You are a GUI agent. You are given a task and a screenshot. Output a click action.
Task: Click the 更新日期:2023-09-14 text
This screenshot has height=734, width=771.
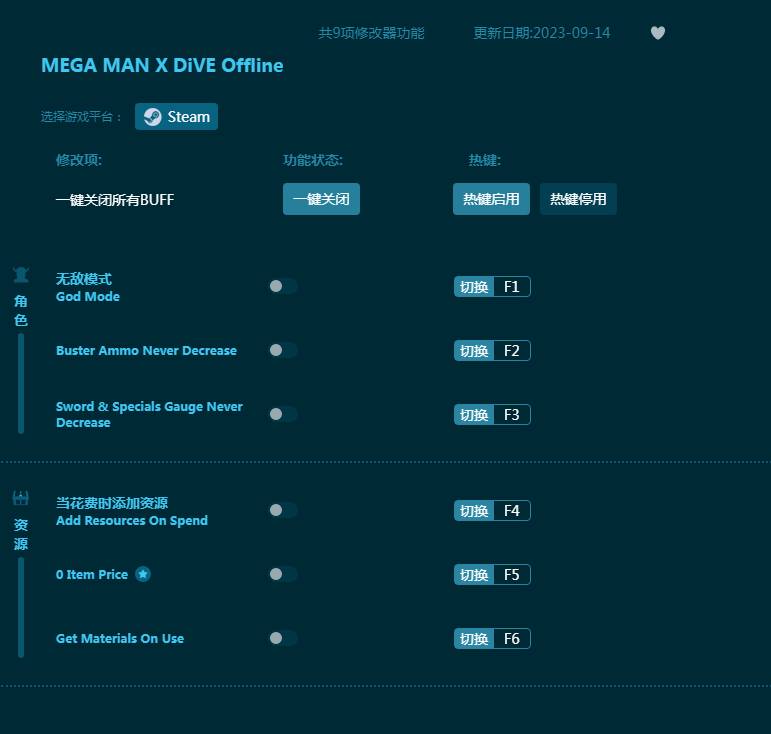coord(542,33)
